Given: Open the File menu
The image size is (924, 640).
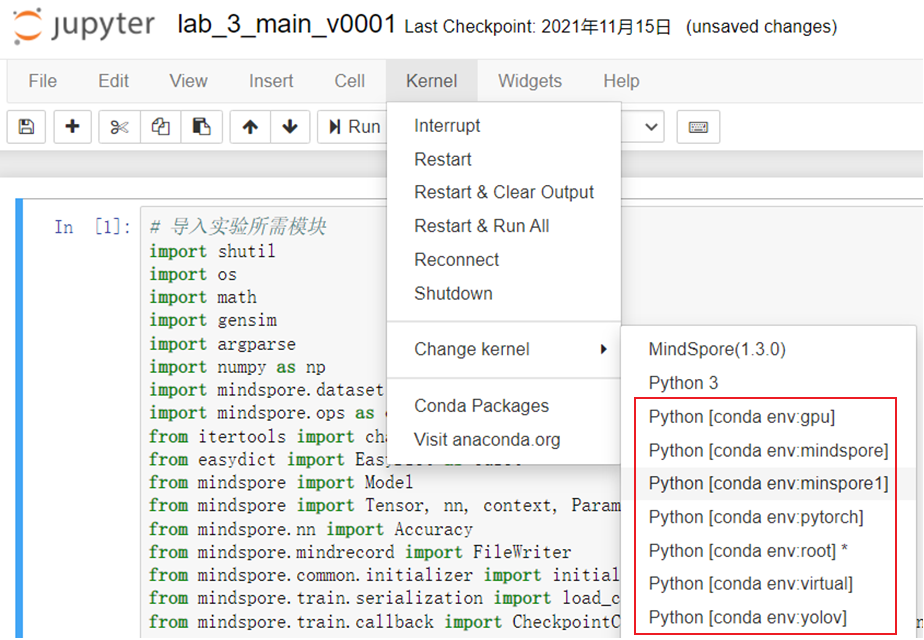Looking at the screenshot, I should [x=42, y=81].
